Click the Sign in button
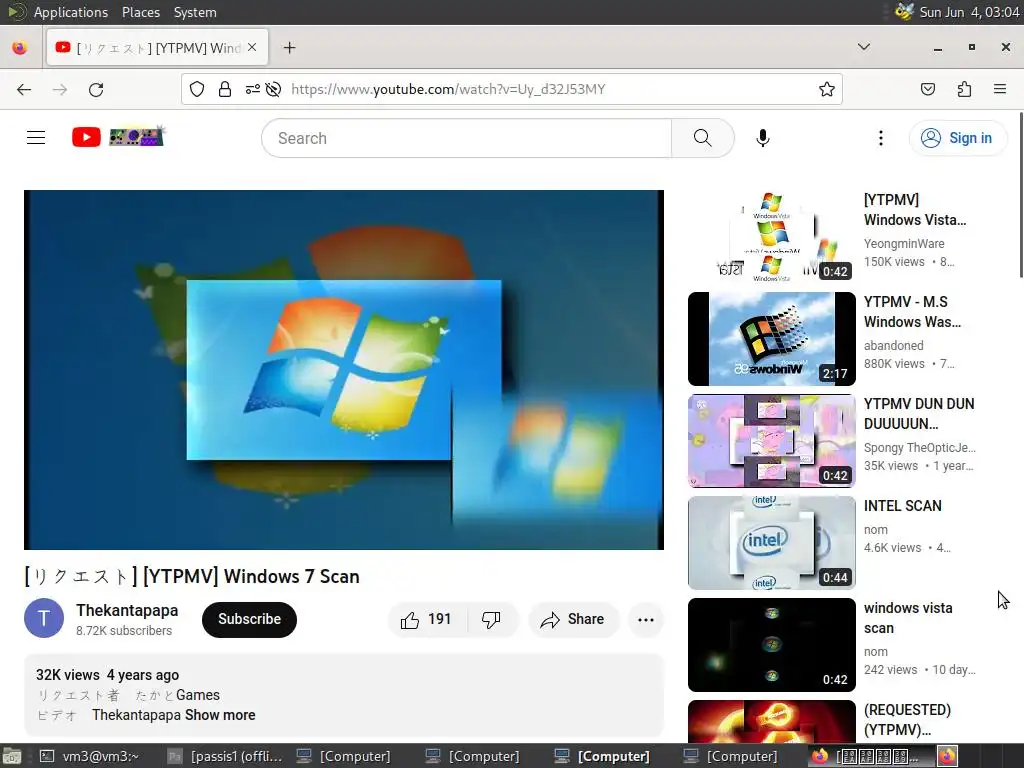 pos(957,138)
